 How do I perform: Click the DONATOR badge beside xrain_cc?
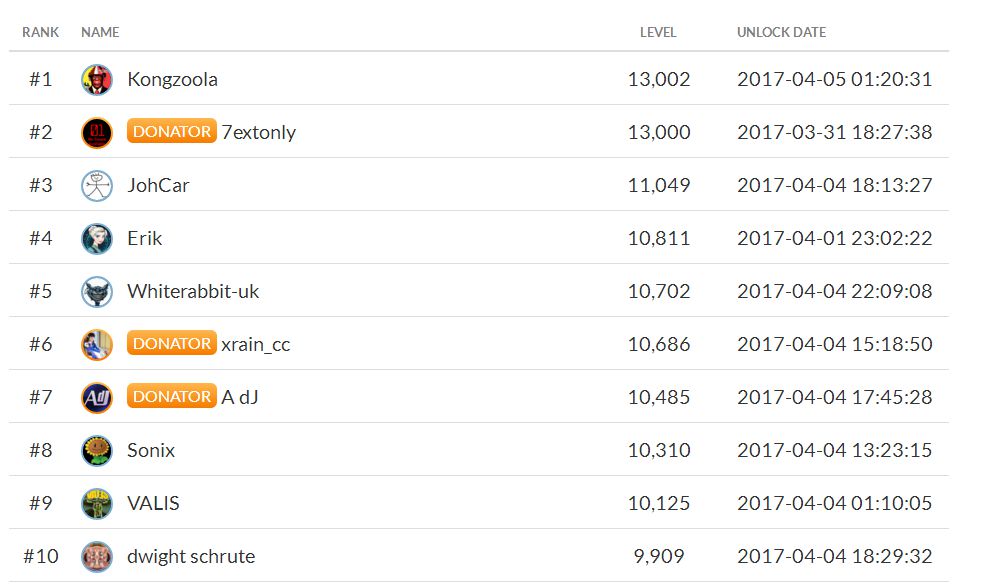point(170,343)
